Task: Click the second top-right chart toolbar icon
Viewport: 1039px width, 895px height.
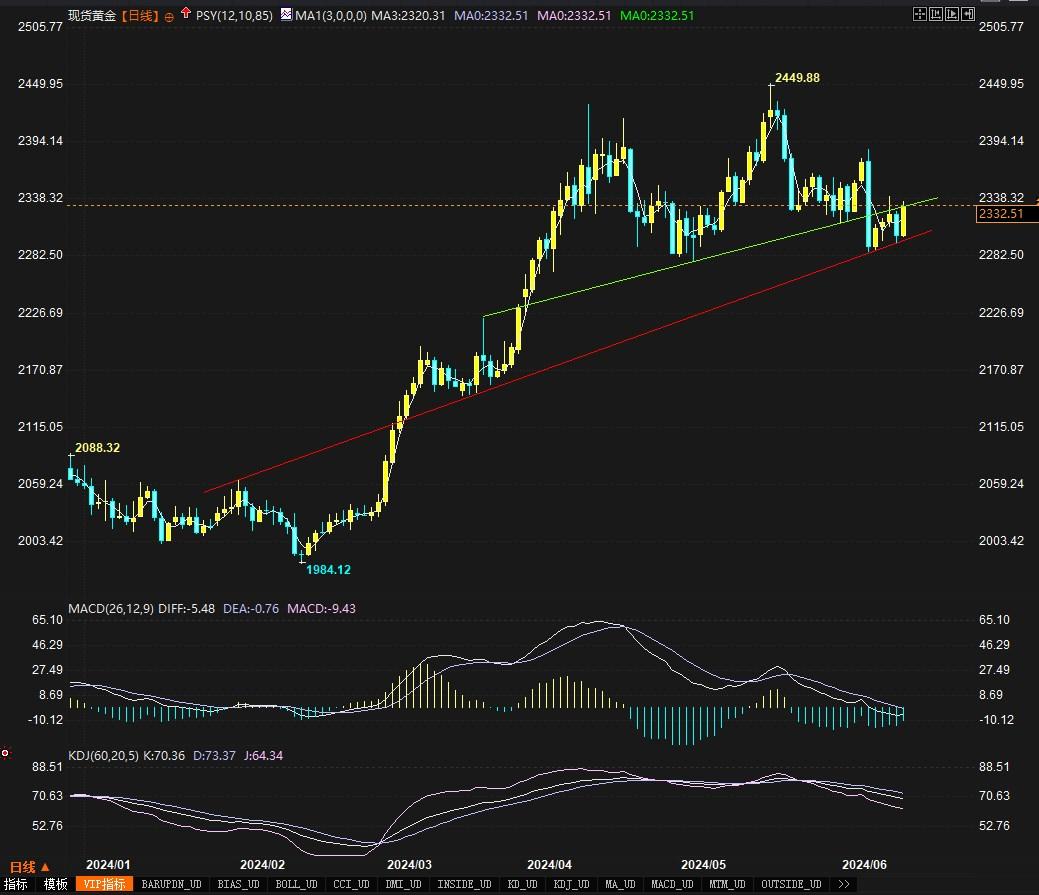Action: pyautogui.click(x=934, y=14)
